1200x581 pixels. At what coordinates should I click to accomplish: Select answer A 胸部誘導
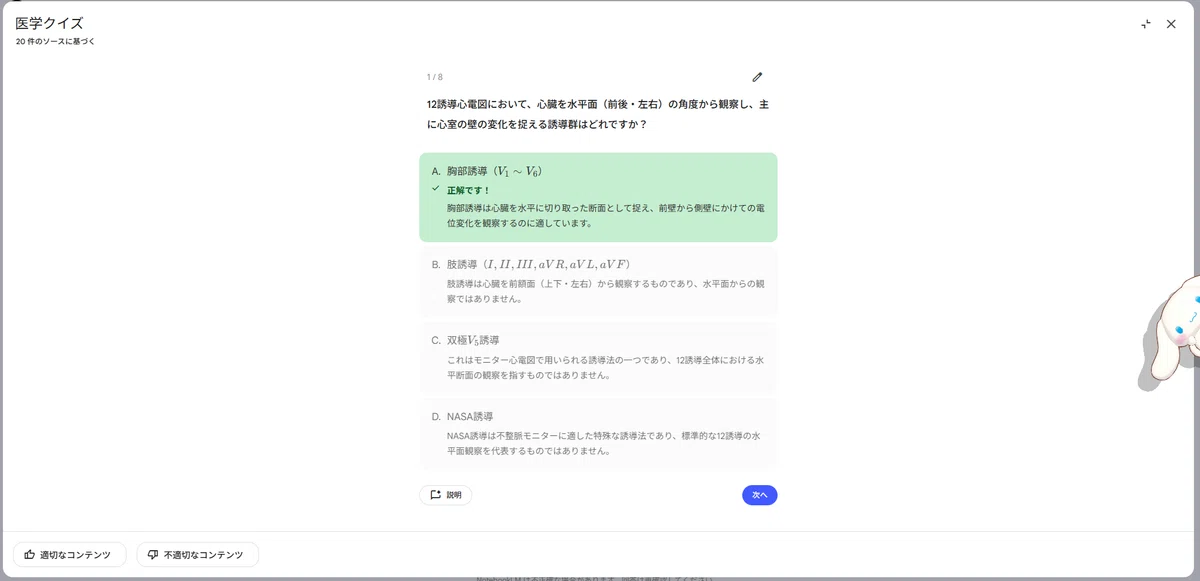tap(598, 197)
